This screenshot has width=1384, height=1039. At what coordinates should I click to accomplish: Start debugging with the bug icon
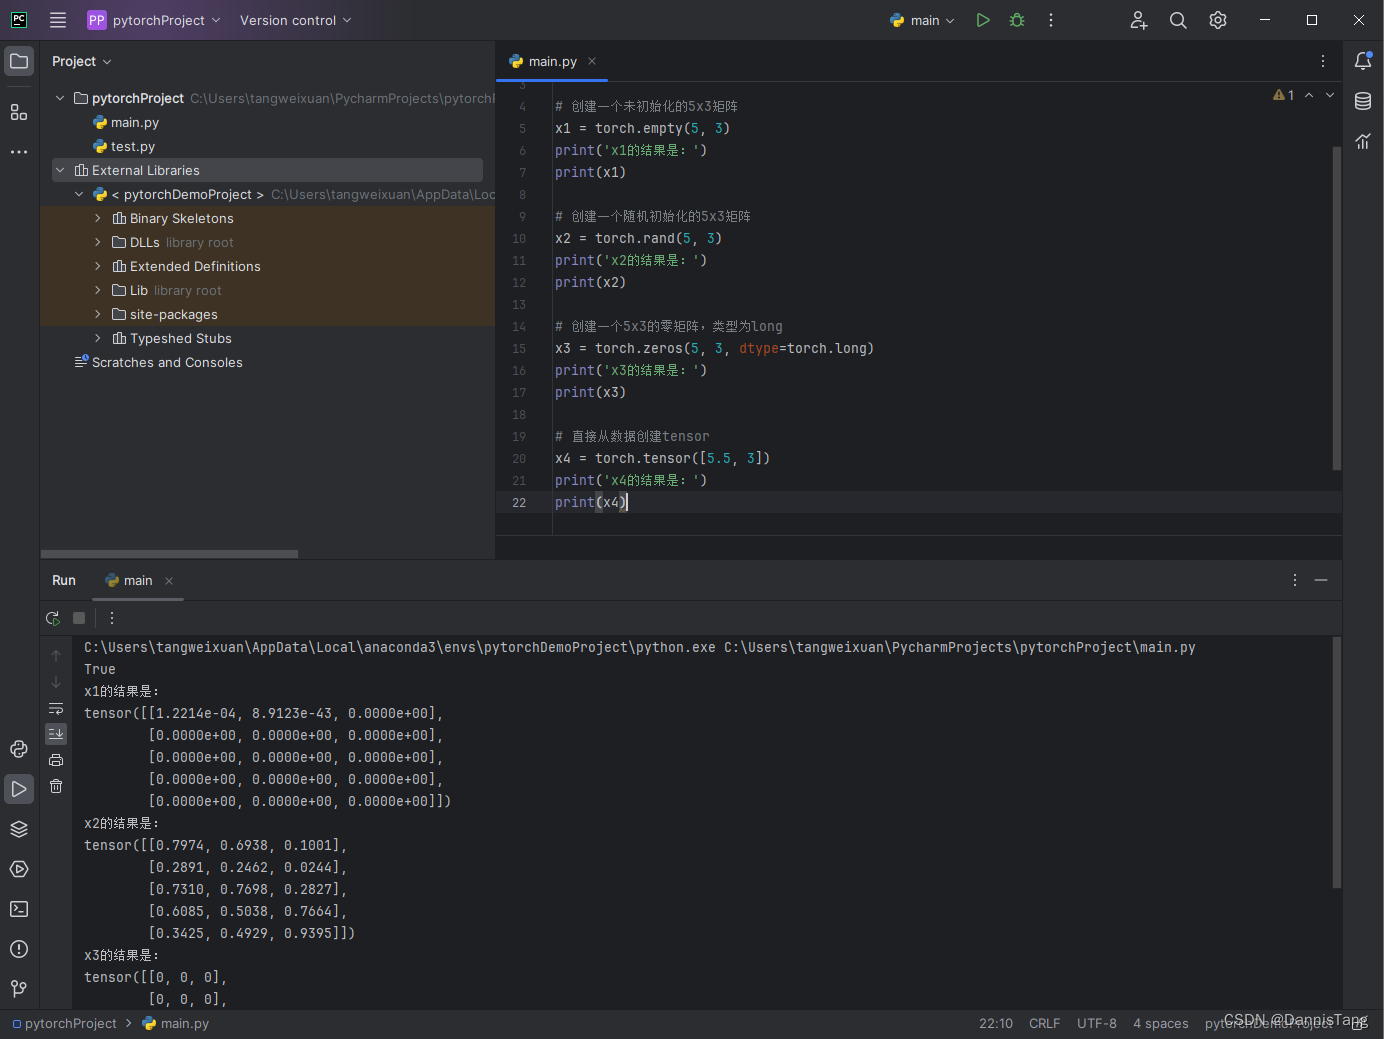[x=1017, y=20]
